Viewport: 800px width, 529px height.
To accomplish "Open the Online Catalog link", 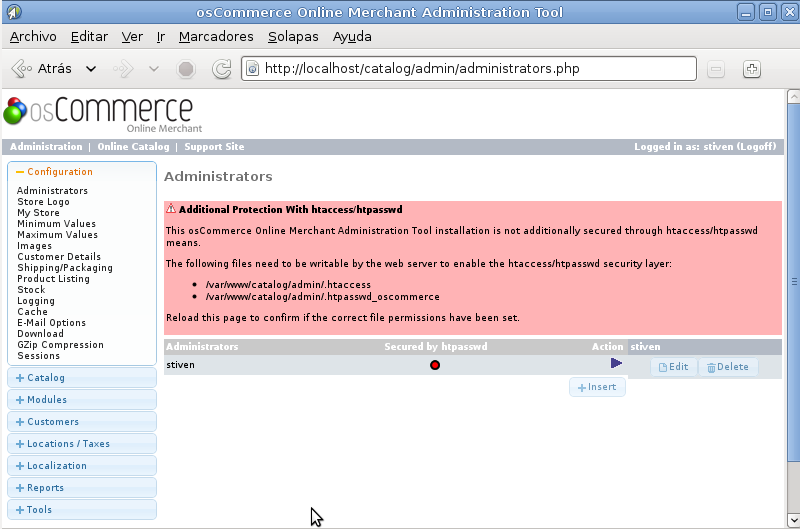I will tap(133, 147).
